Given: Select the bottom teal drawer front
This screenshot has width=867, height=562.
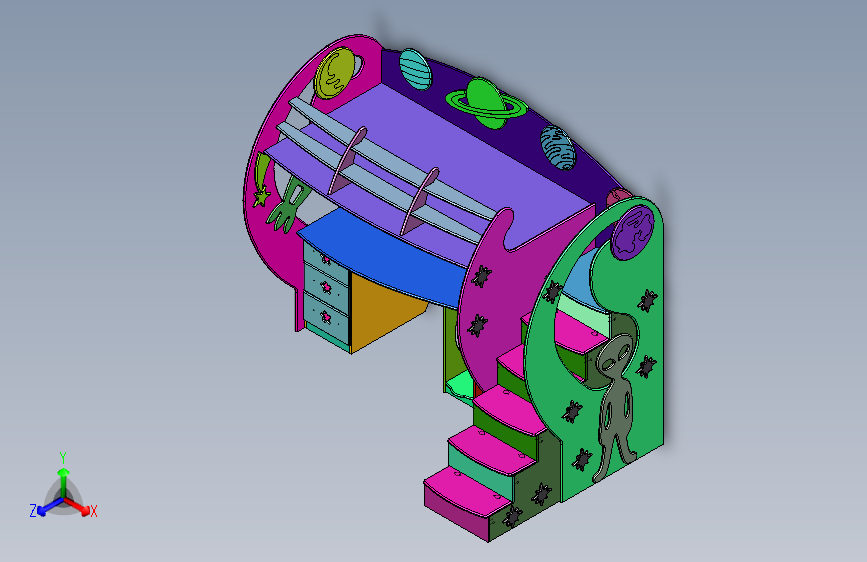Looking at the screenshot, I should 326,316.
